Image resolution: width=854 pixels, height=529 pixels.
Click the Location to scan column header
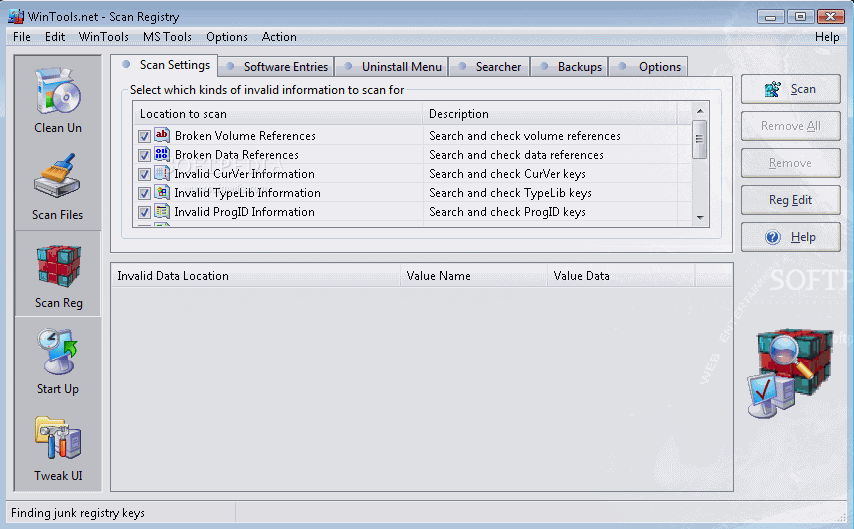point(278,114)
